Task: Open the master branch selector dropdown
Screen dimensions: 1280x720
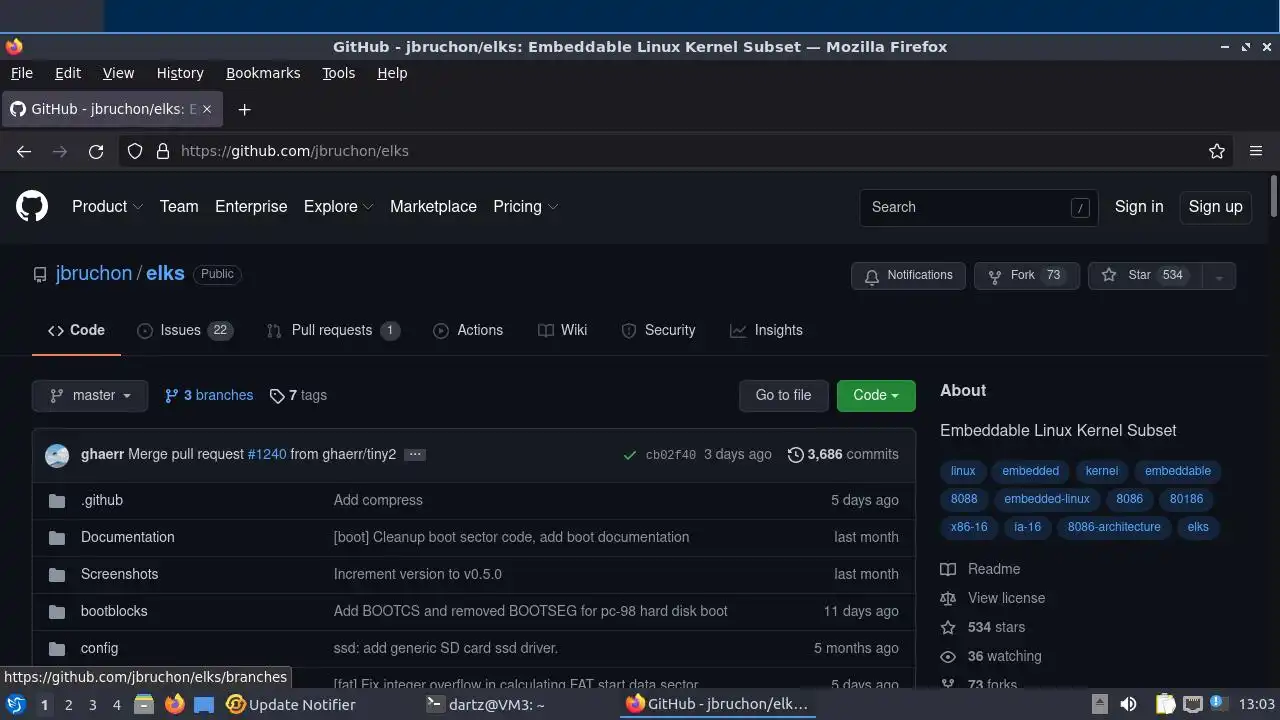Action: tap(90, 396)
